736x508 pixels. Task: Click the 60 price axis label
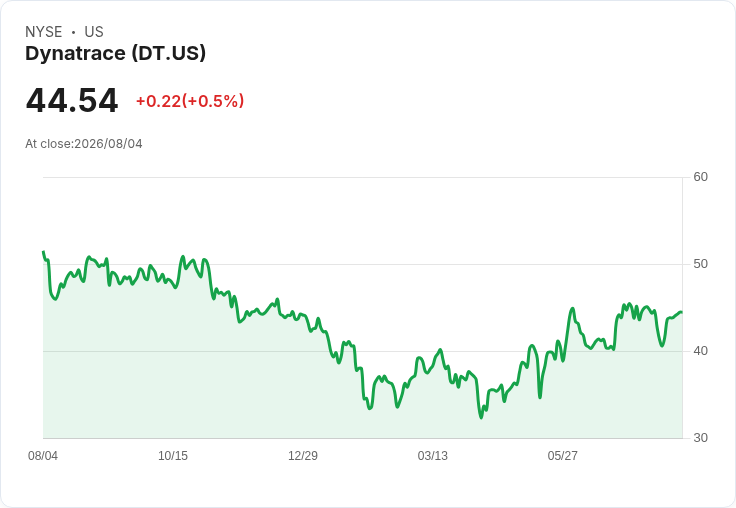[700, 177]
